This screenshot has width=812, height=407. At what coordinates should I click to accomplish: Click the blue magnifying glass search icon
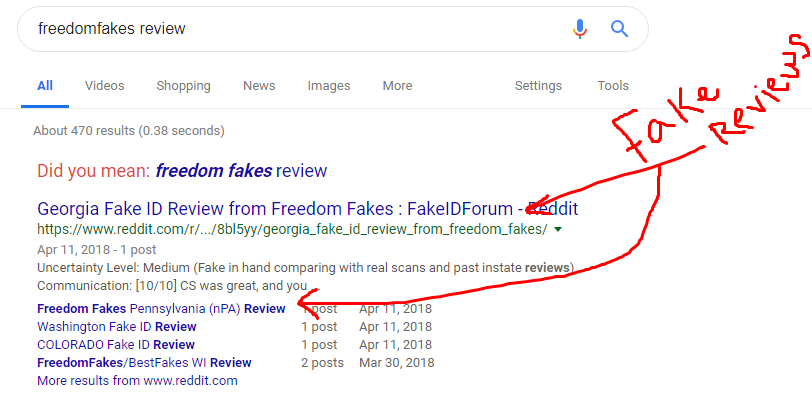click(619, 28)
